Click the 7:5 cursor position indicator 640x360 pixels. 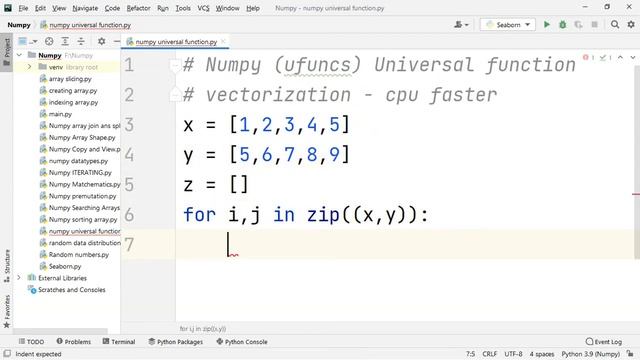pos(470,354)
